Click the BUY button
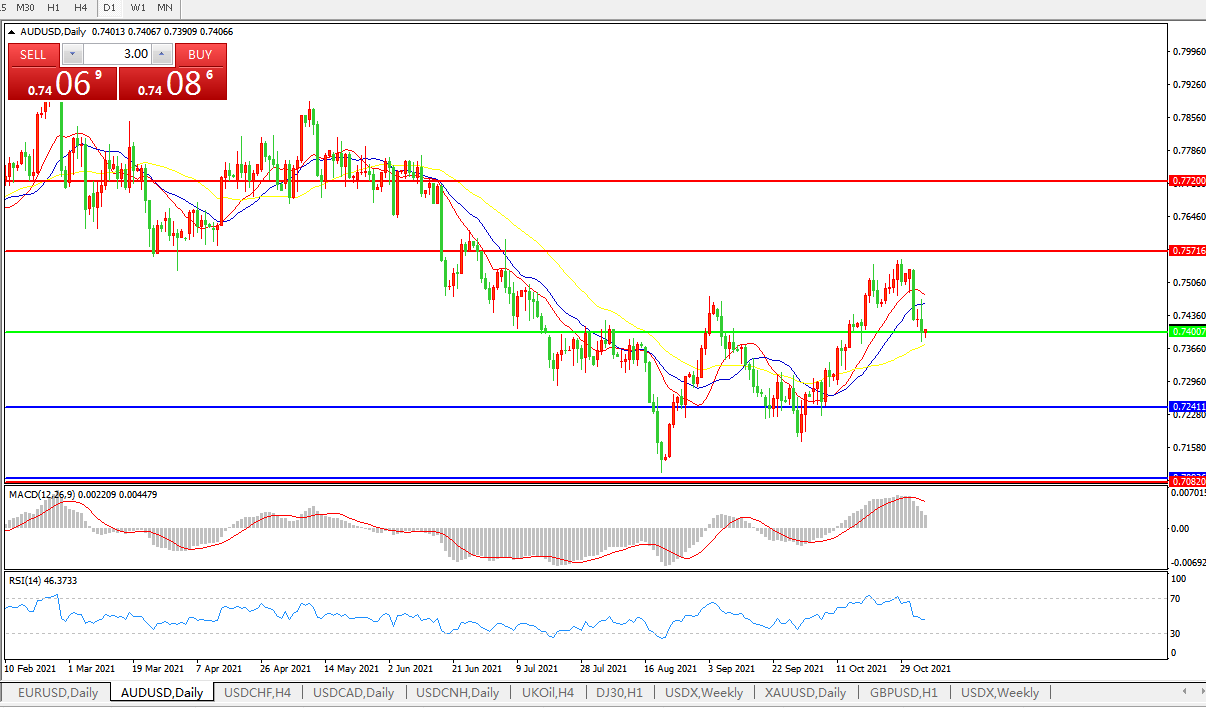This screenshot has height=708, width=1206. coord(200,54)
